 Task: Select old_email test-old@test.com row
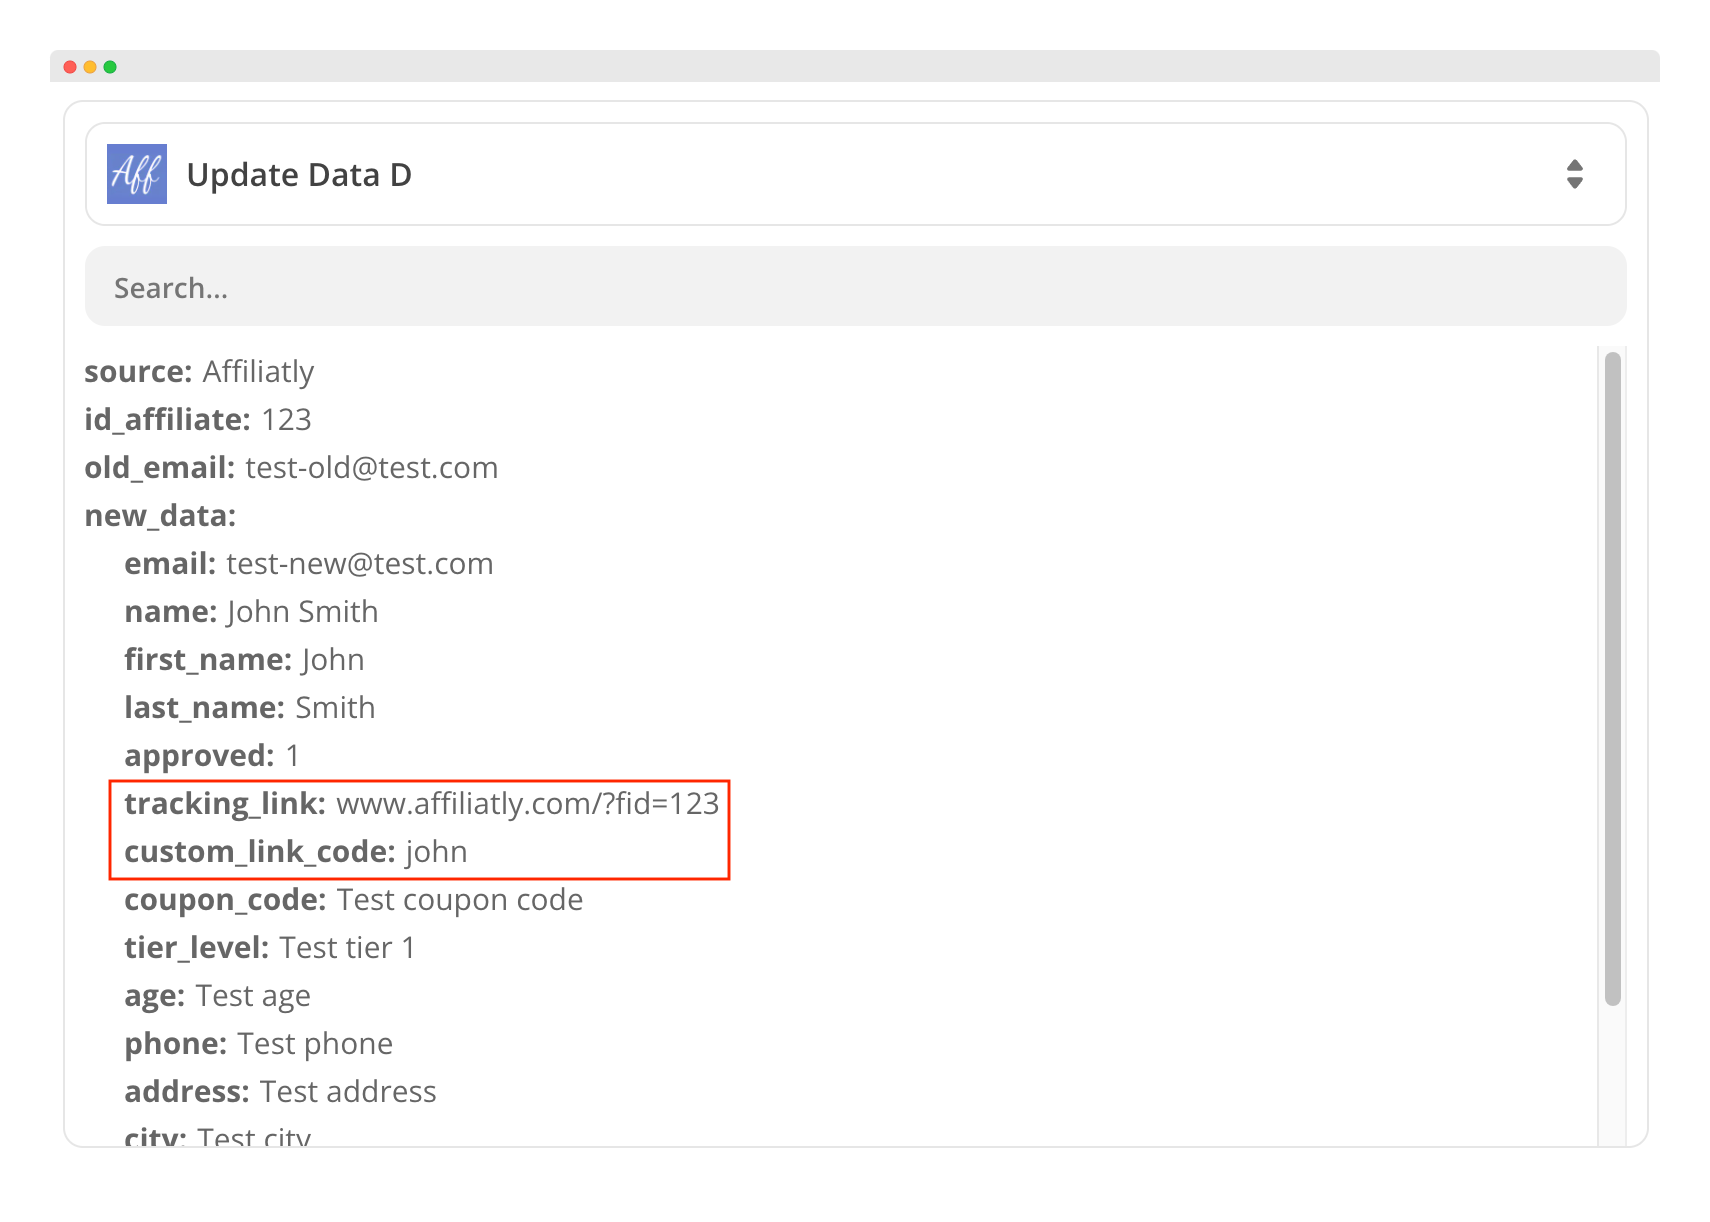coord(291,468)
